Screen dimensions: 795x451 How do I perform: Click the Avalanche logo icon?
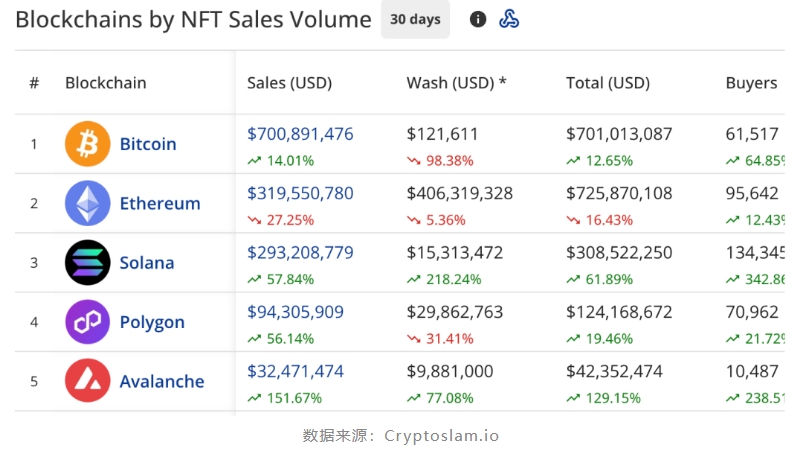coord(87,381)
